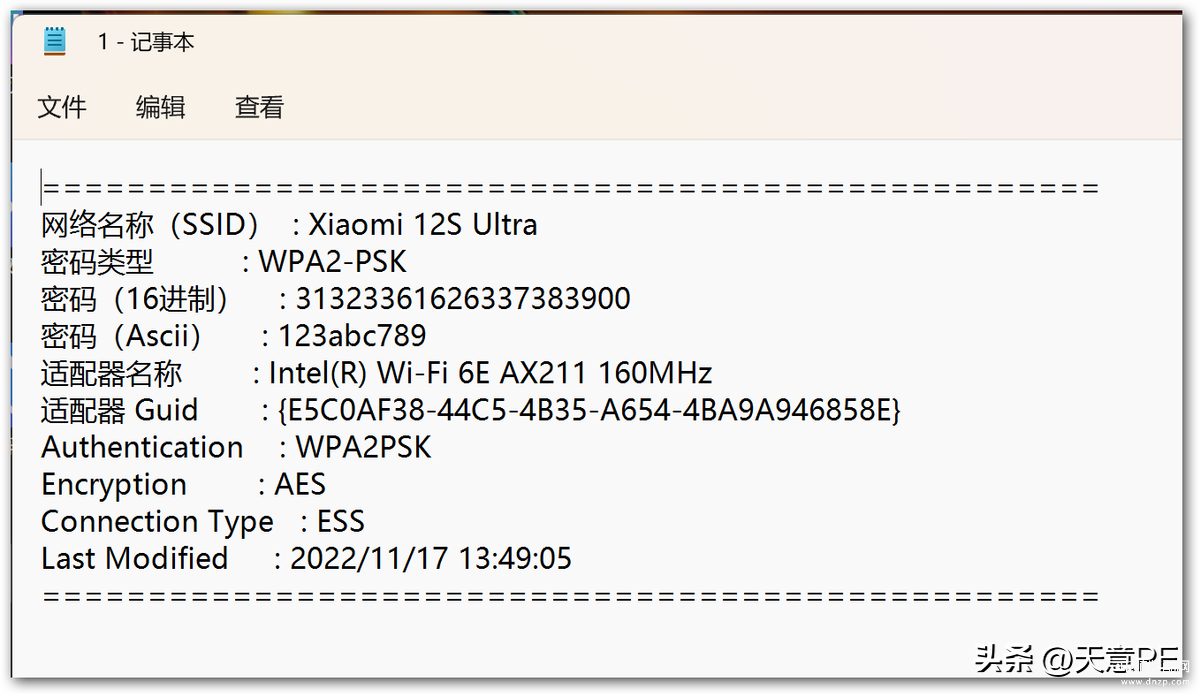Viewport: 1200px width, 695px height.
Task: Click the Notepad app icon in title bar
Action: click(x=54, y=41)
